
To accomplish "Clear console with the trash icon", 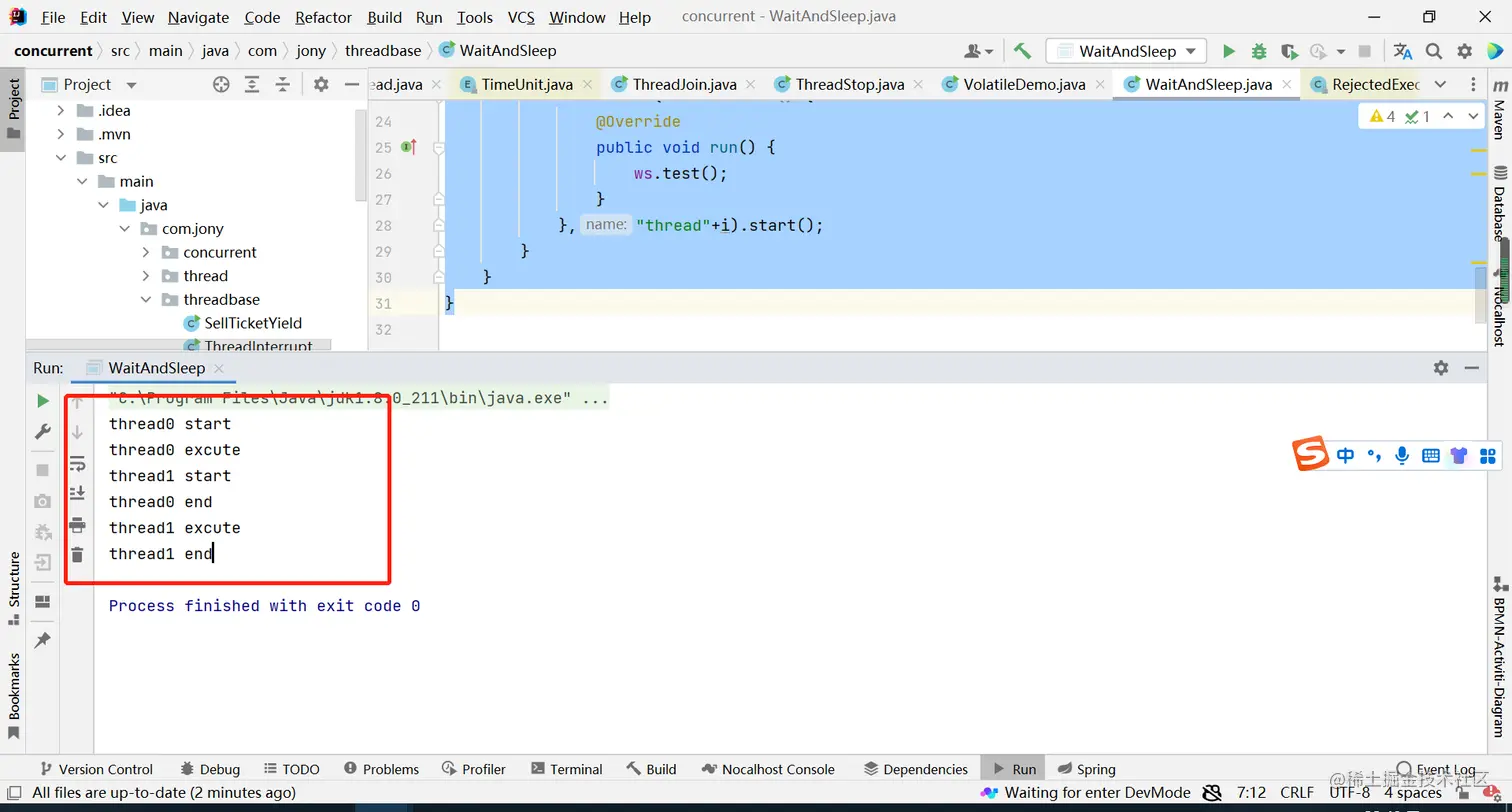I will pyautogui.click(x=77, y=554).
